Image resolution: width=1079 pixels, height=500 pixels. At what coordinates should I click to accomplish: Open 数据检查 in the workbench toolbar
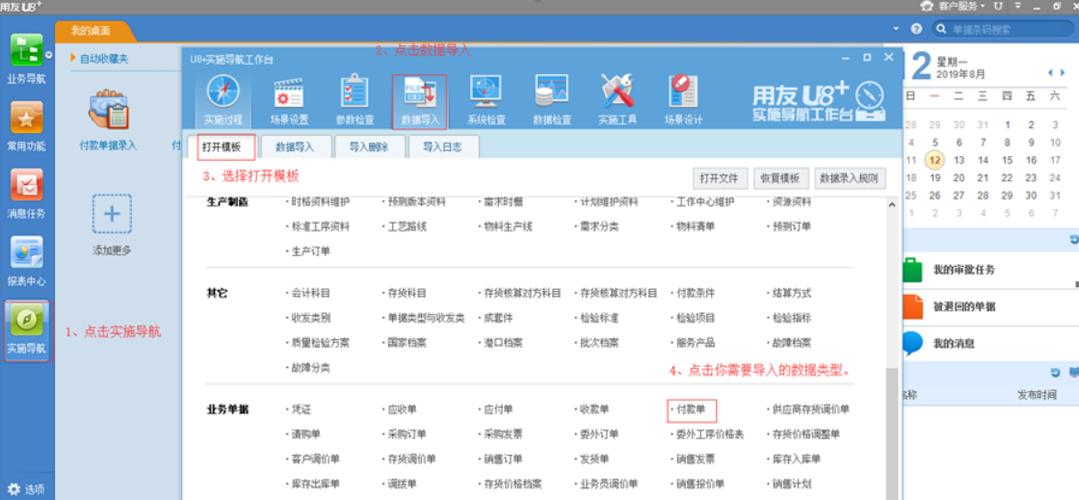552,100
